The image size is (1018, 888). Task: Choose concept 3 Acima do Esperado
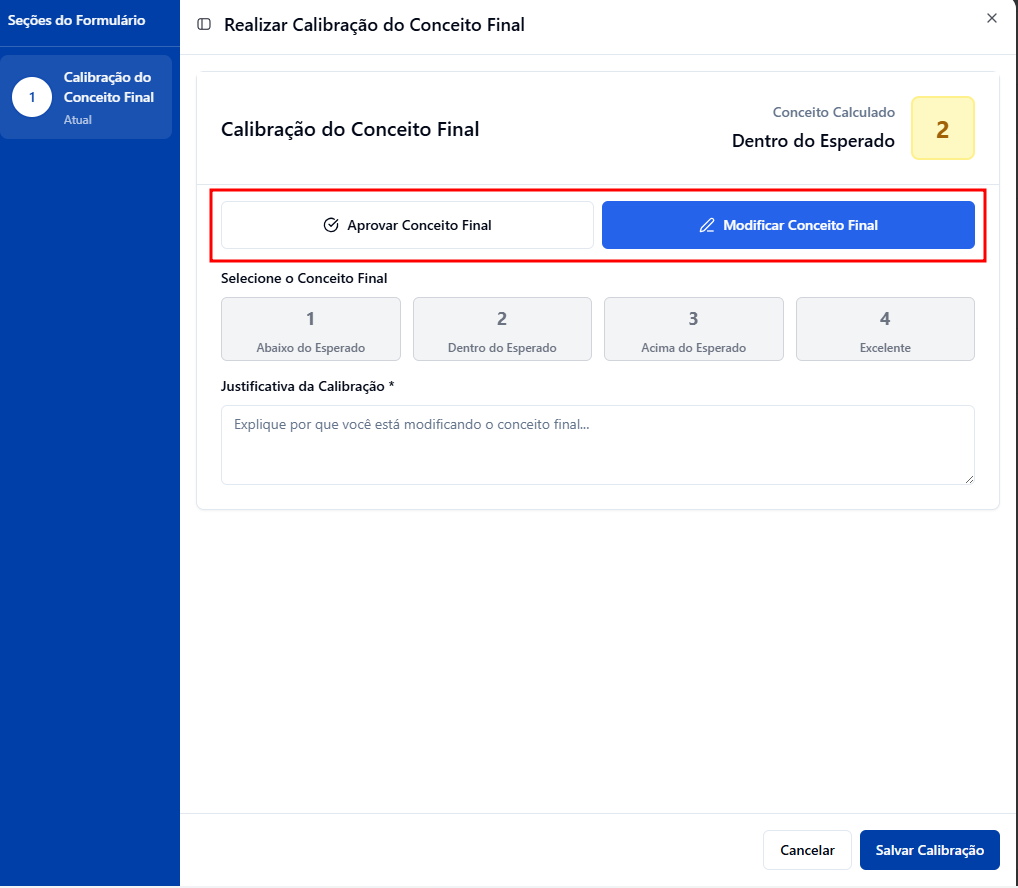(x=693, y=329)
